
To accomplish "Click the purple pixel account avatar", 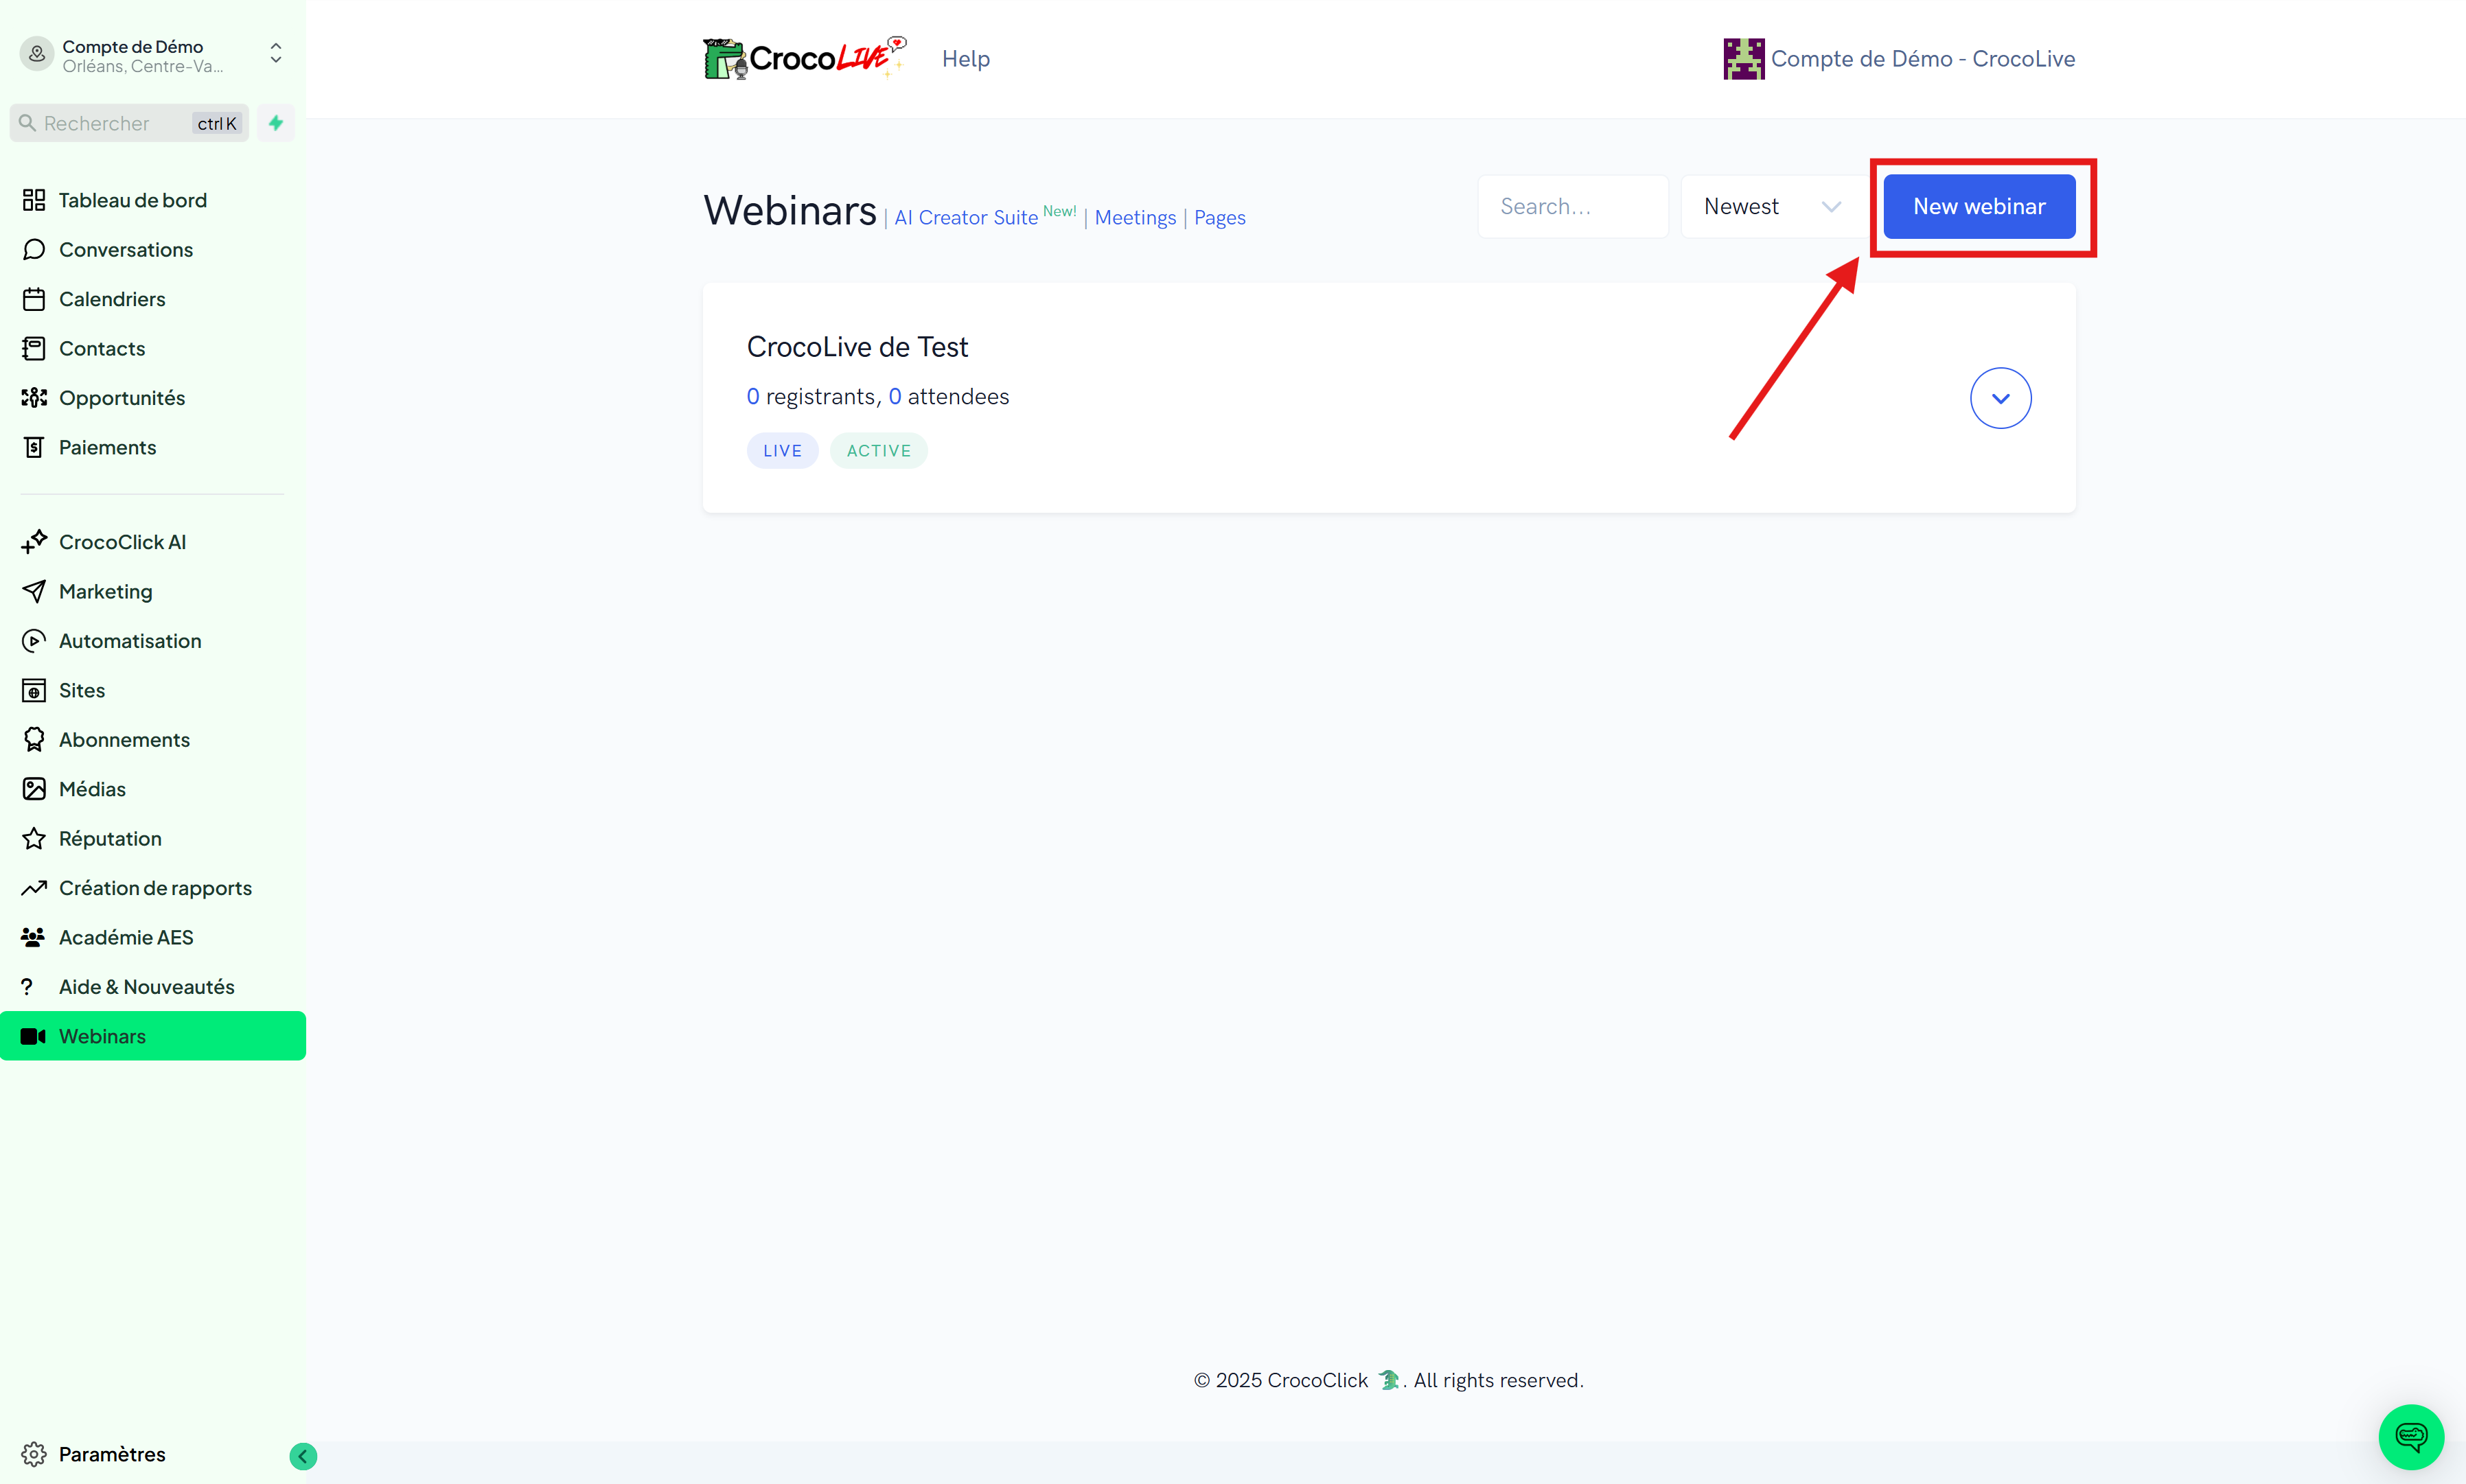I will pyautogui.click(x=1743, y=59).
